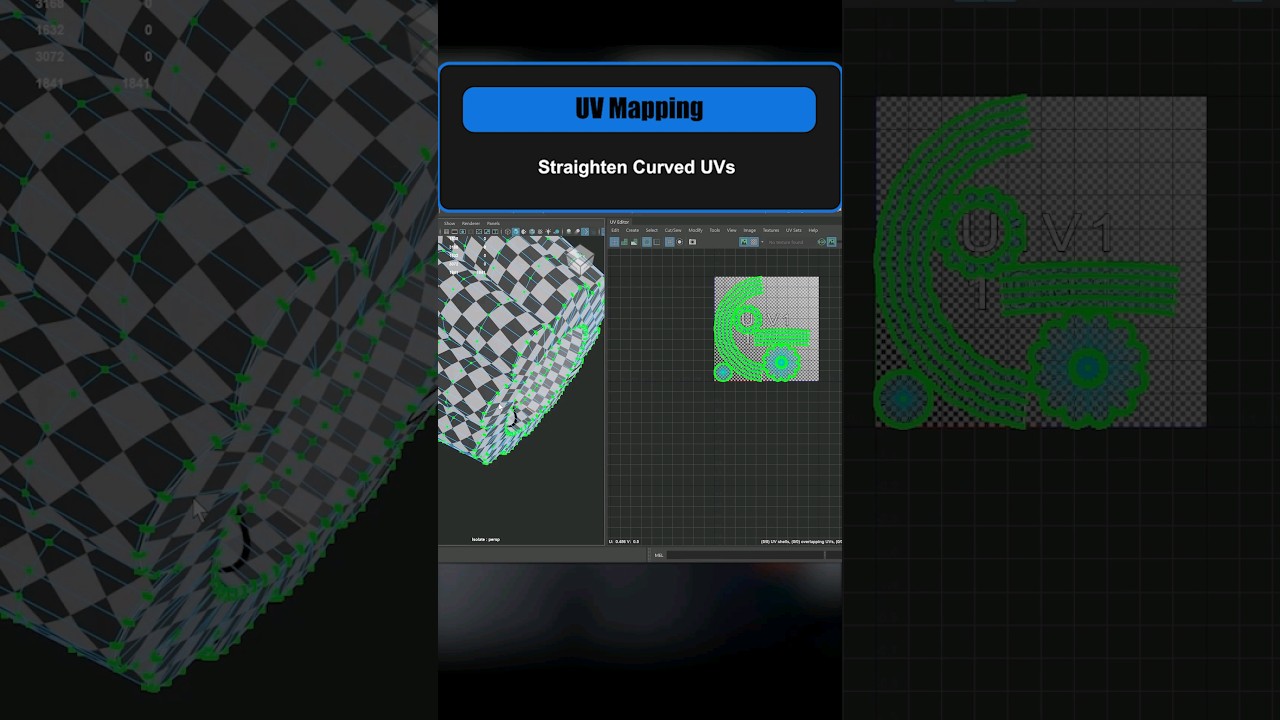
Task: Enable Wireframe on Shaded viewport icon
Action: tap(532, 232)
